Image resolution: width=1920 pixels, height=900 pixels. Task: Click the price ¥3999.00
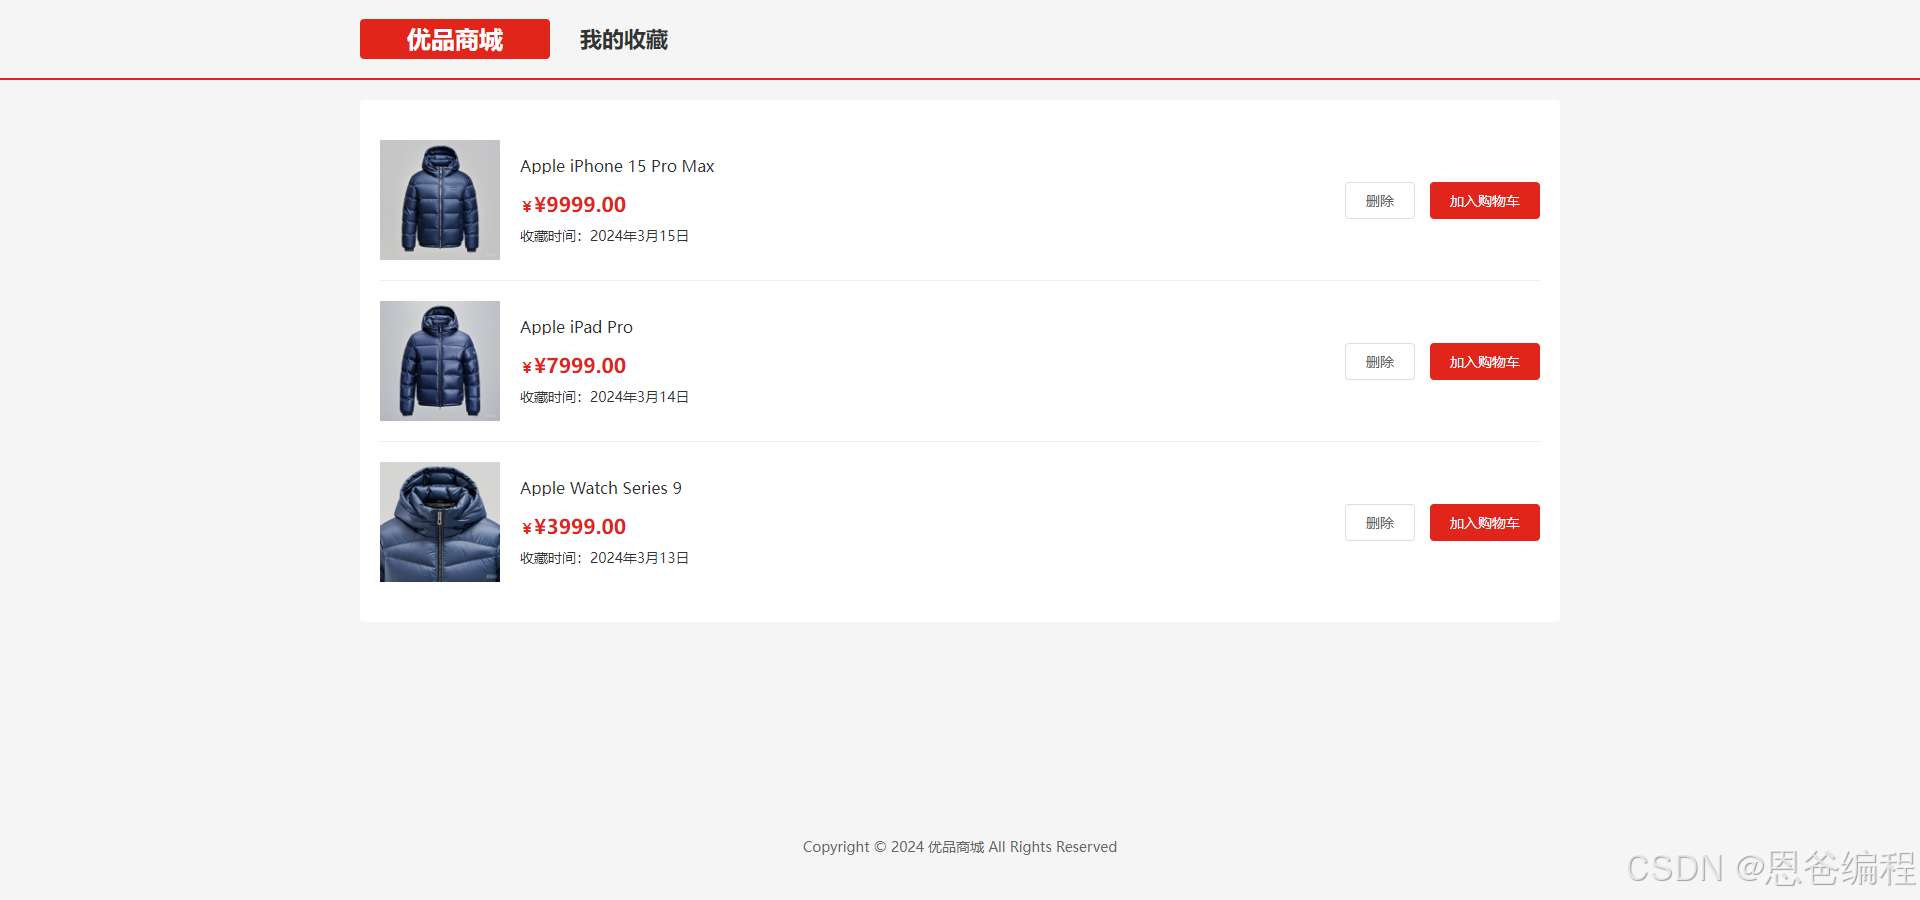click(574, 527)
